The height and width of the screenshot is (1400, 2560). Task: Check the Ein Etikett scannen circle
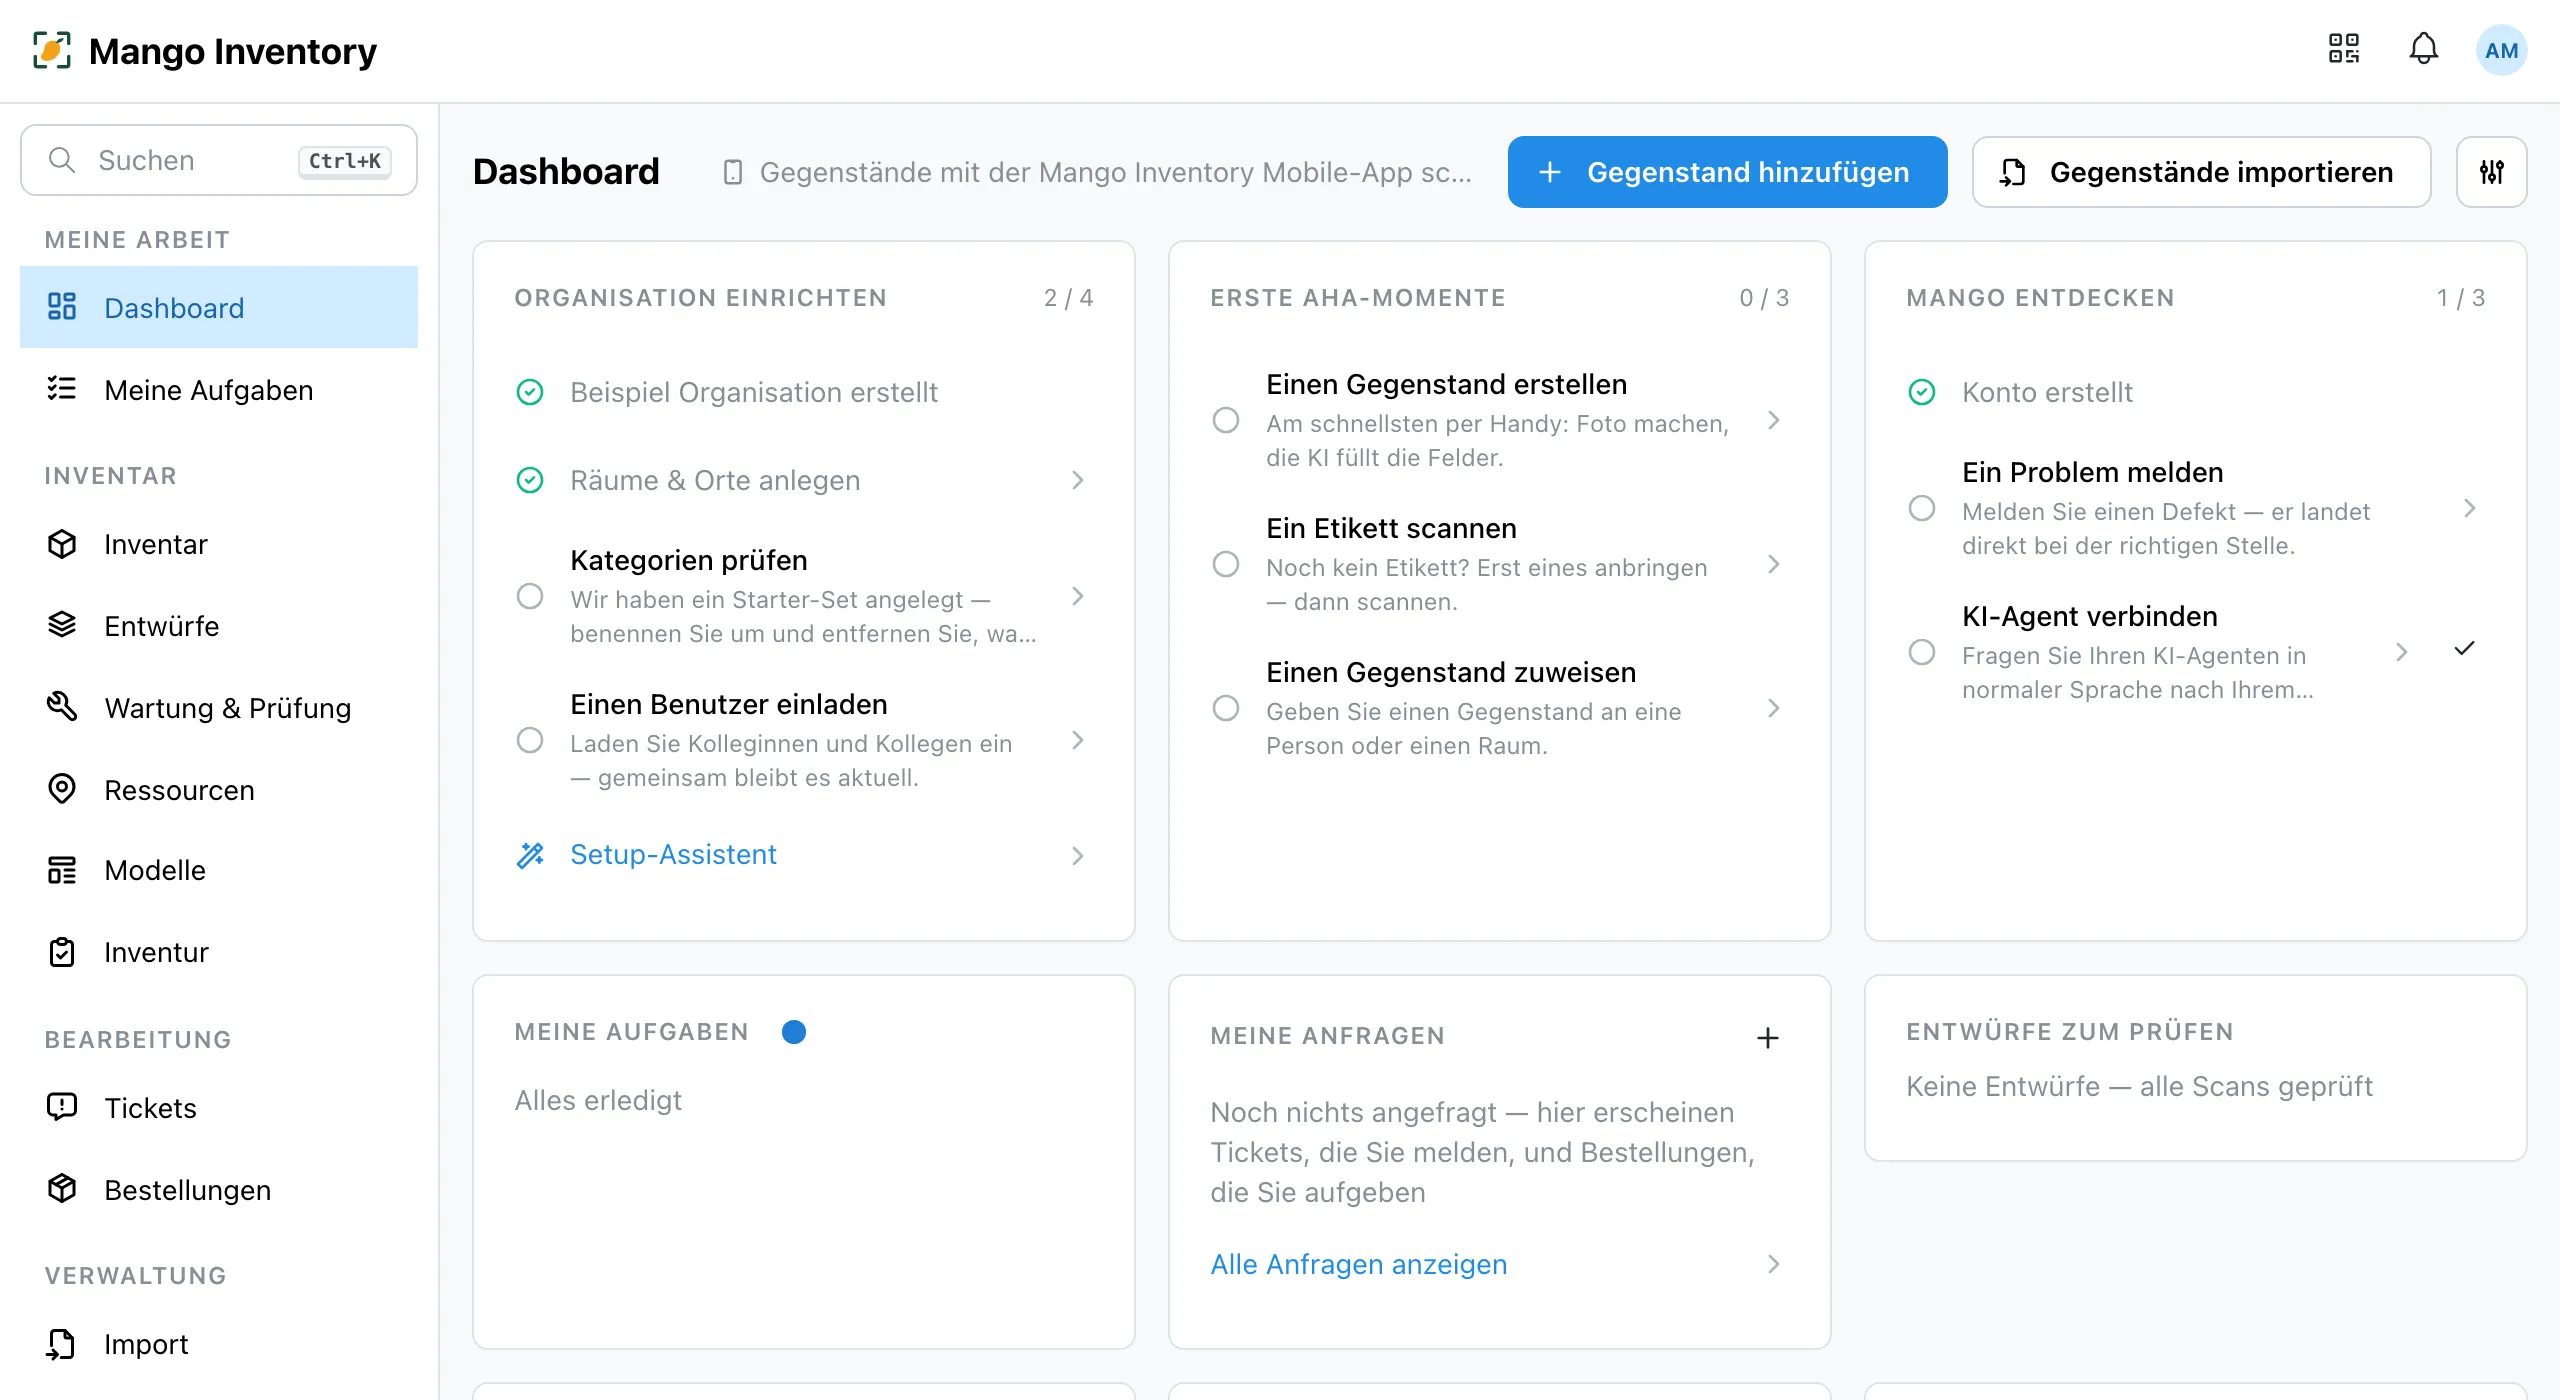1226,565
